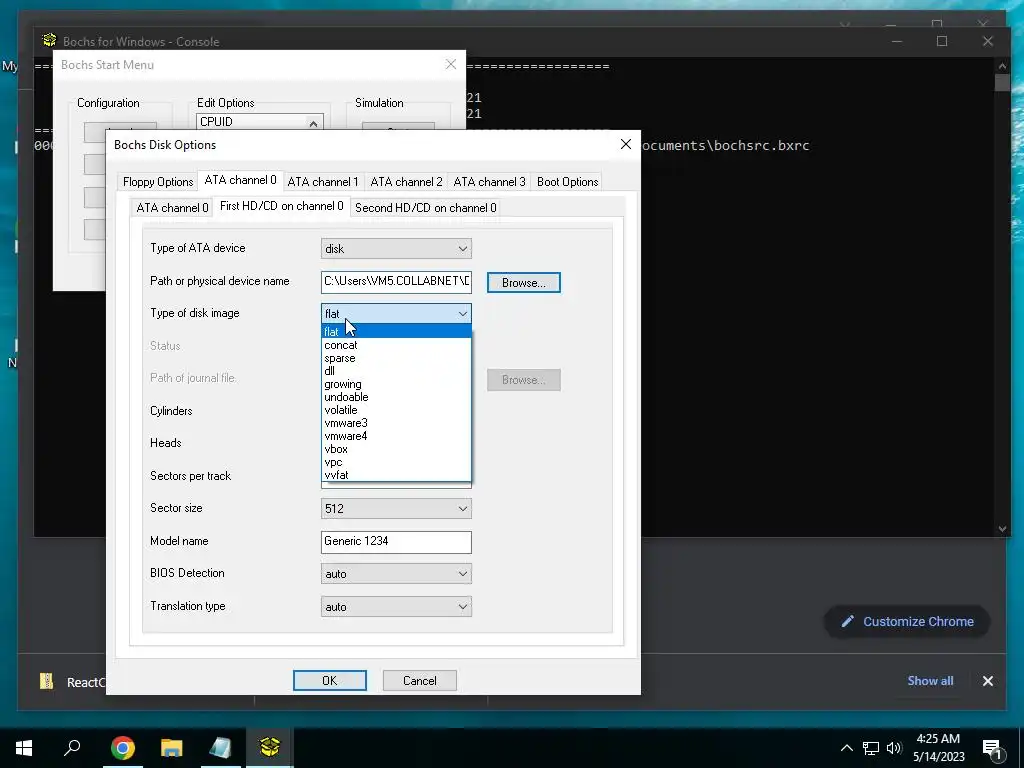Confirm disk options with OK
This screenshot has height=768, width=1024.
330,680
